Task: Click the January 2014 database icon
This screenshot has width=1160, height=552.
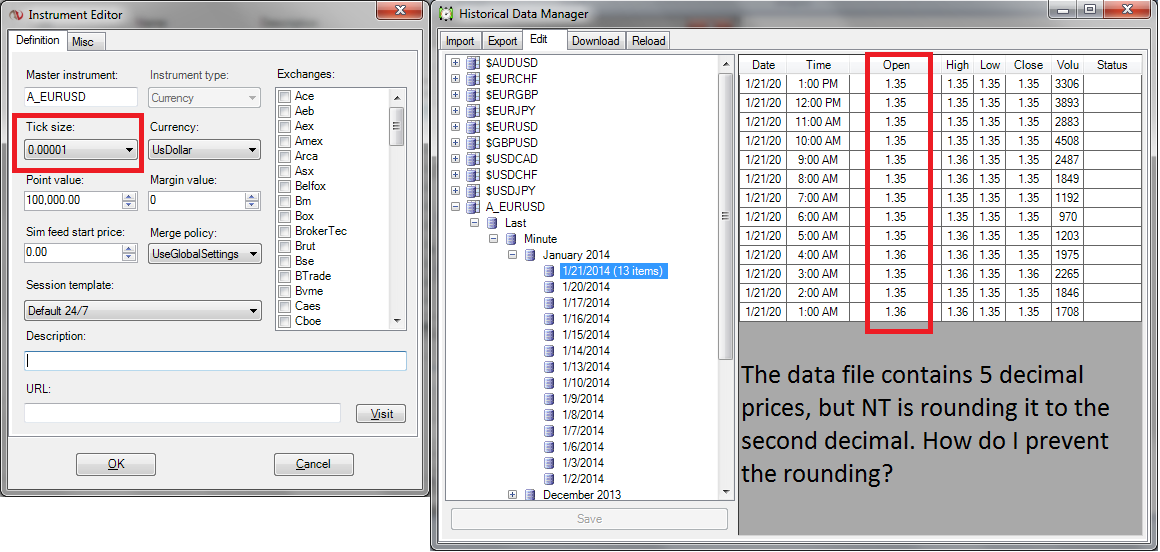Action: 530,255
